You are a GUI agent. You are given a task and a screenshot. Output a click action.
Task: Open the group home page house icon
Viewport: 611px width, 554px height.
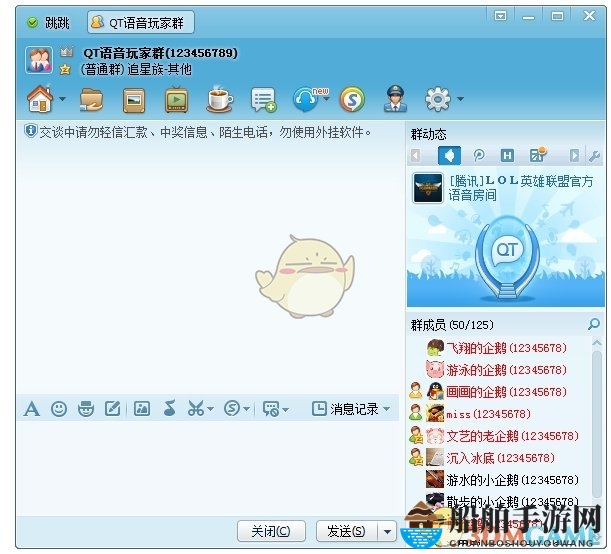(x=40, y=99)
